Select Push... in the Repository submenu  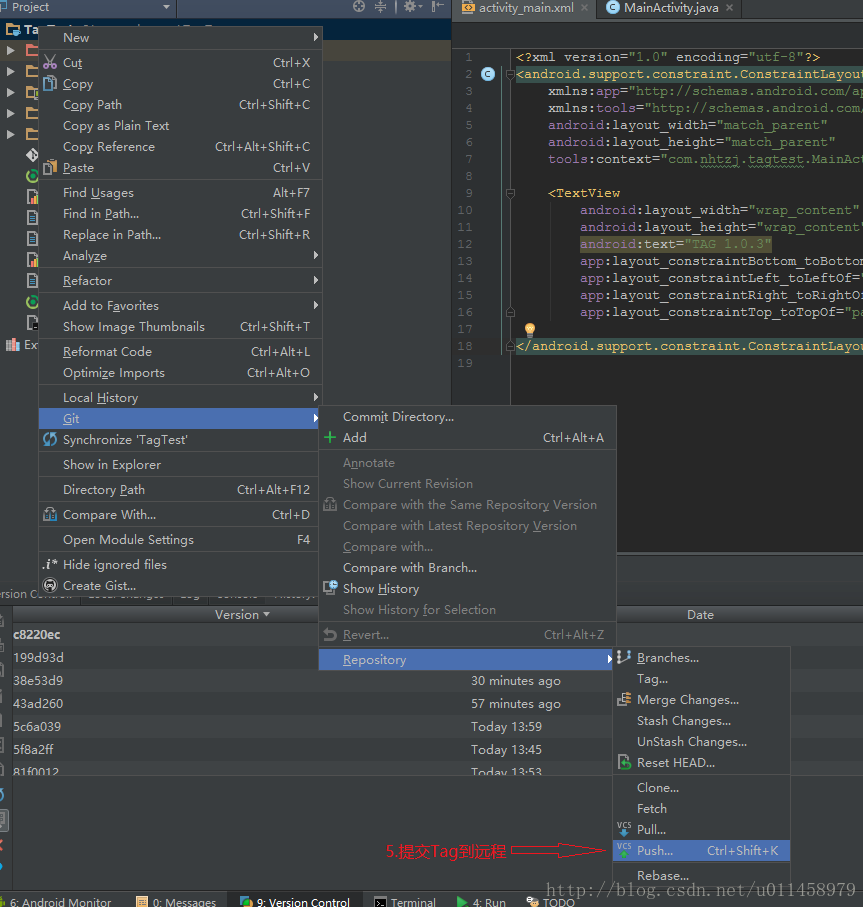click(x=655, y=851)
